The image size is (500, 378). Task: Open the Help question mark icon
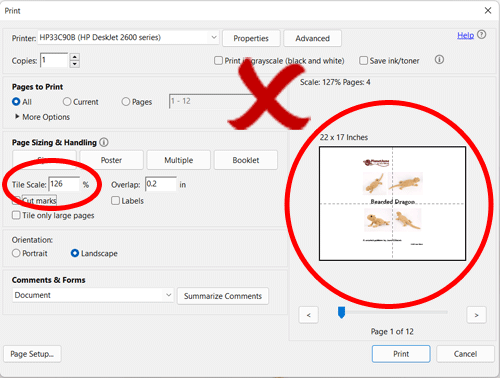(481, 34)
